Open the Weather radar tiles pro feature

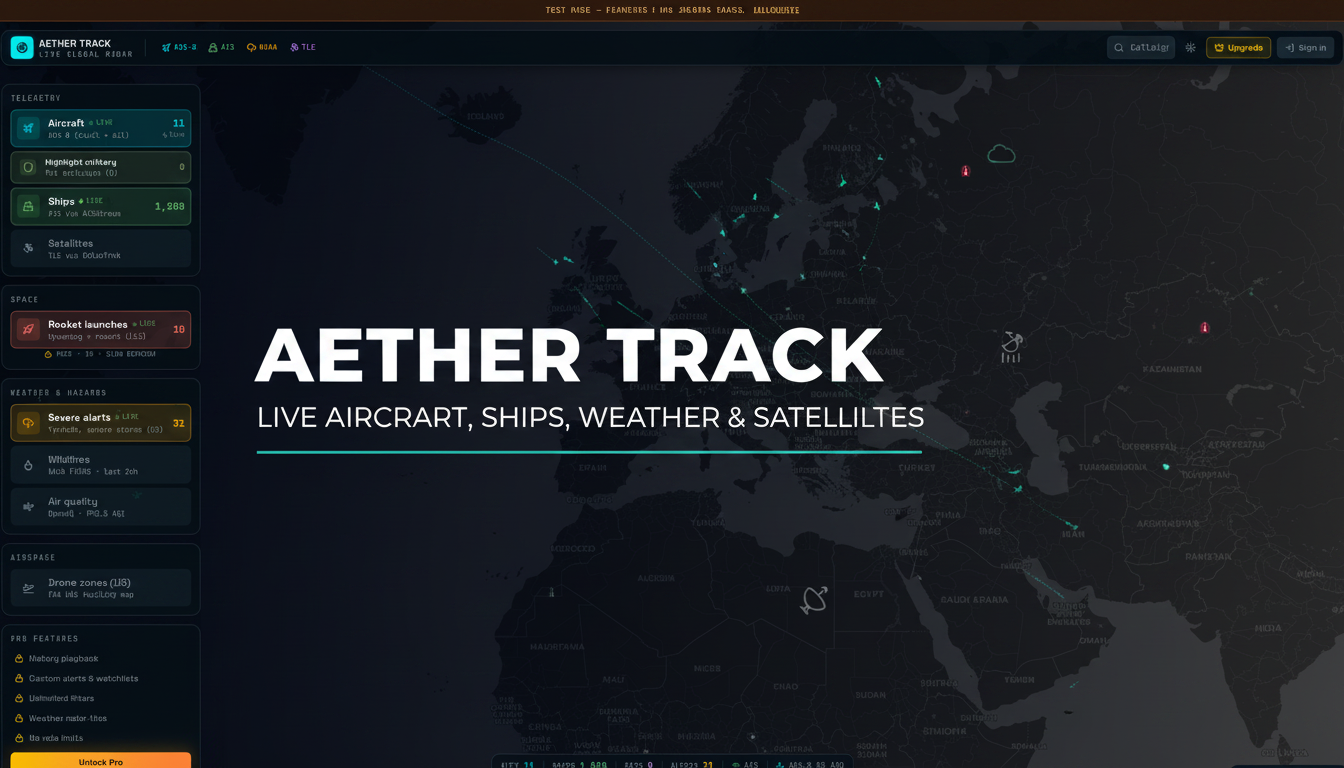[61, 719]
